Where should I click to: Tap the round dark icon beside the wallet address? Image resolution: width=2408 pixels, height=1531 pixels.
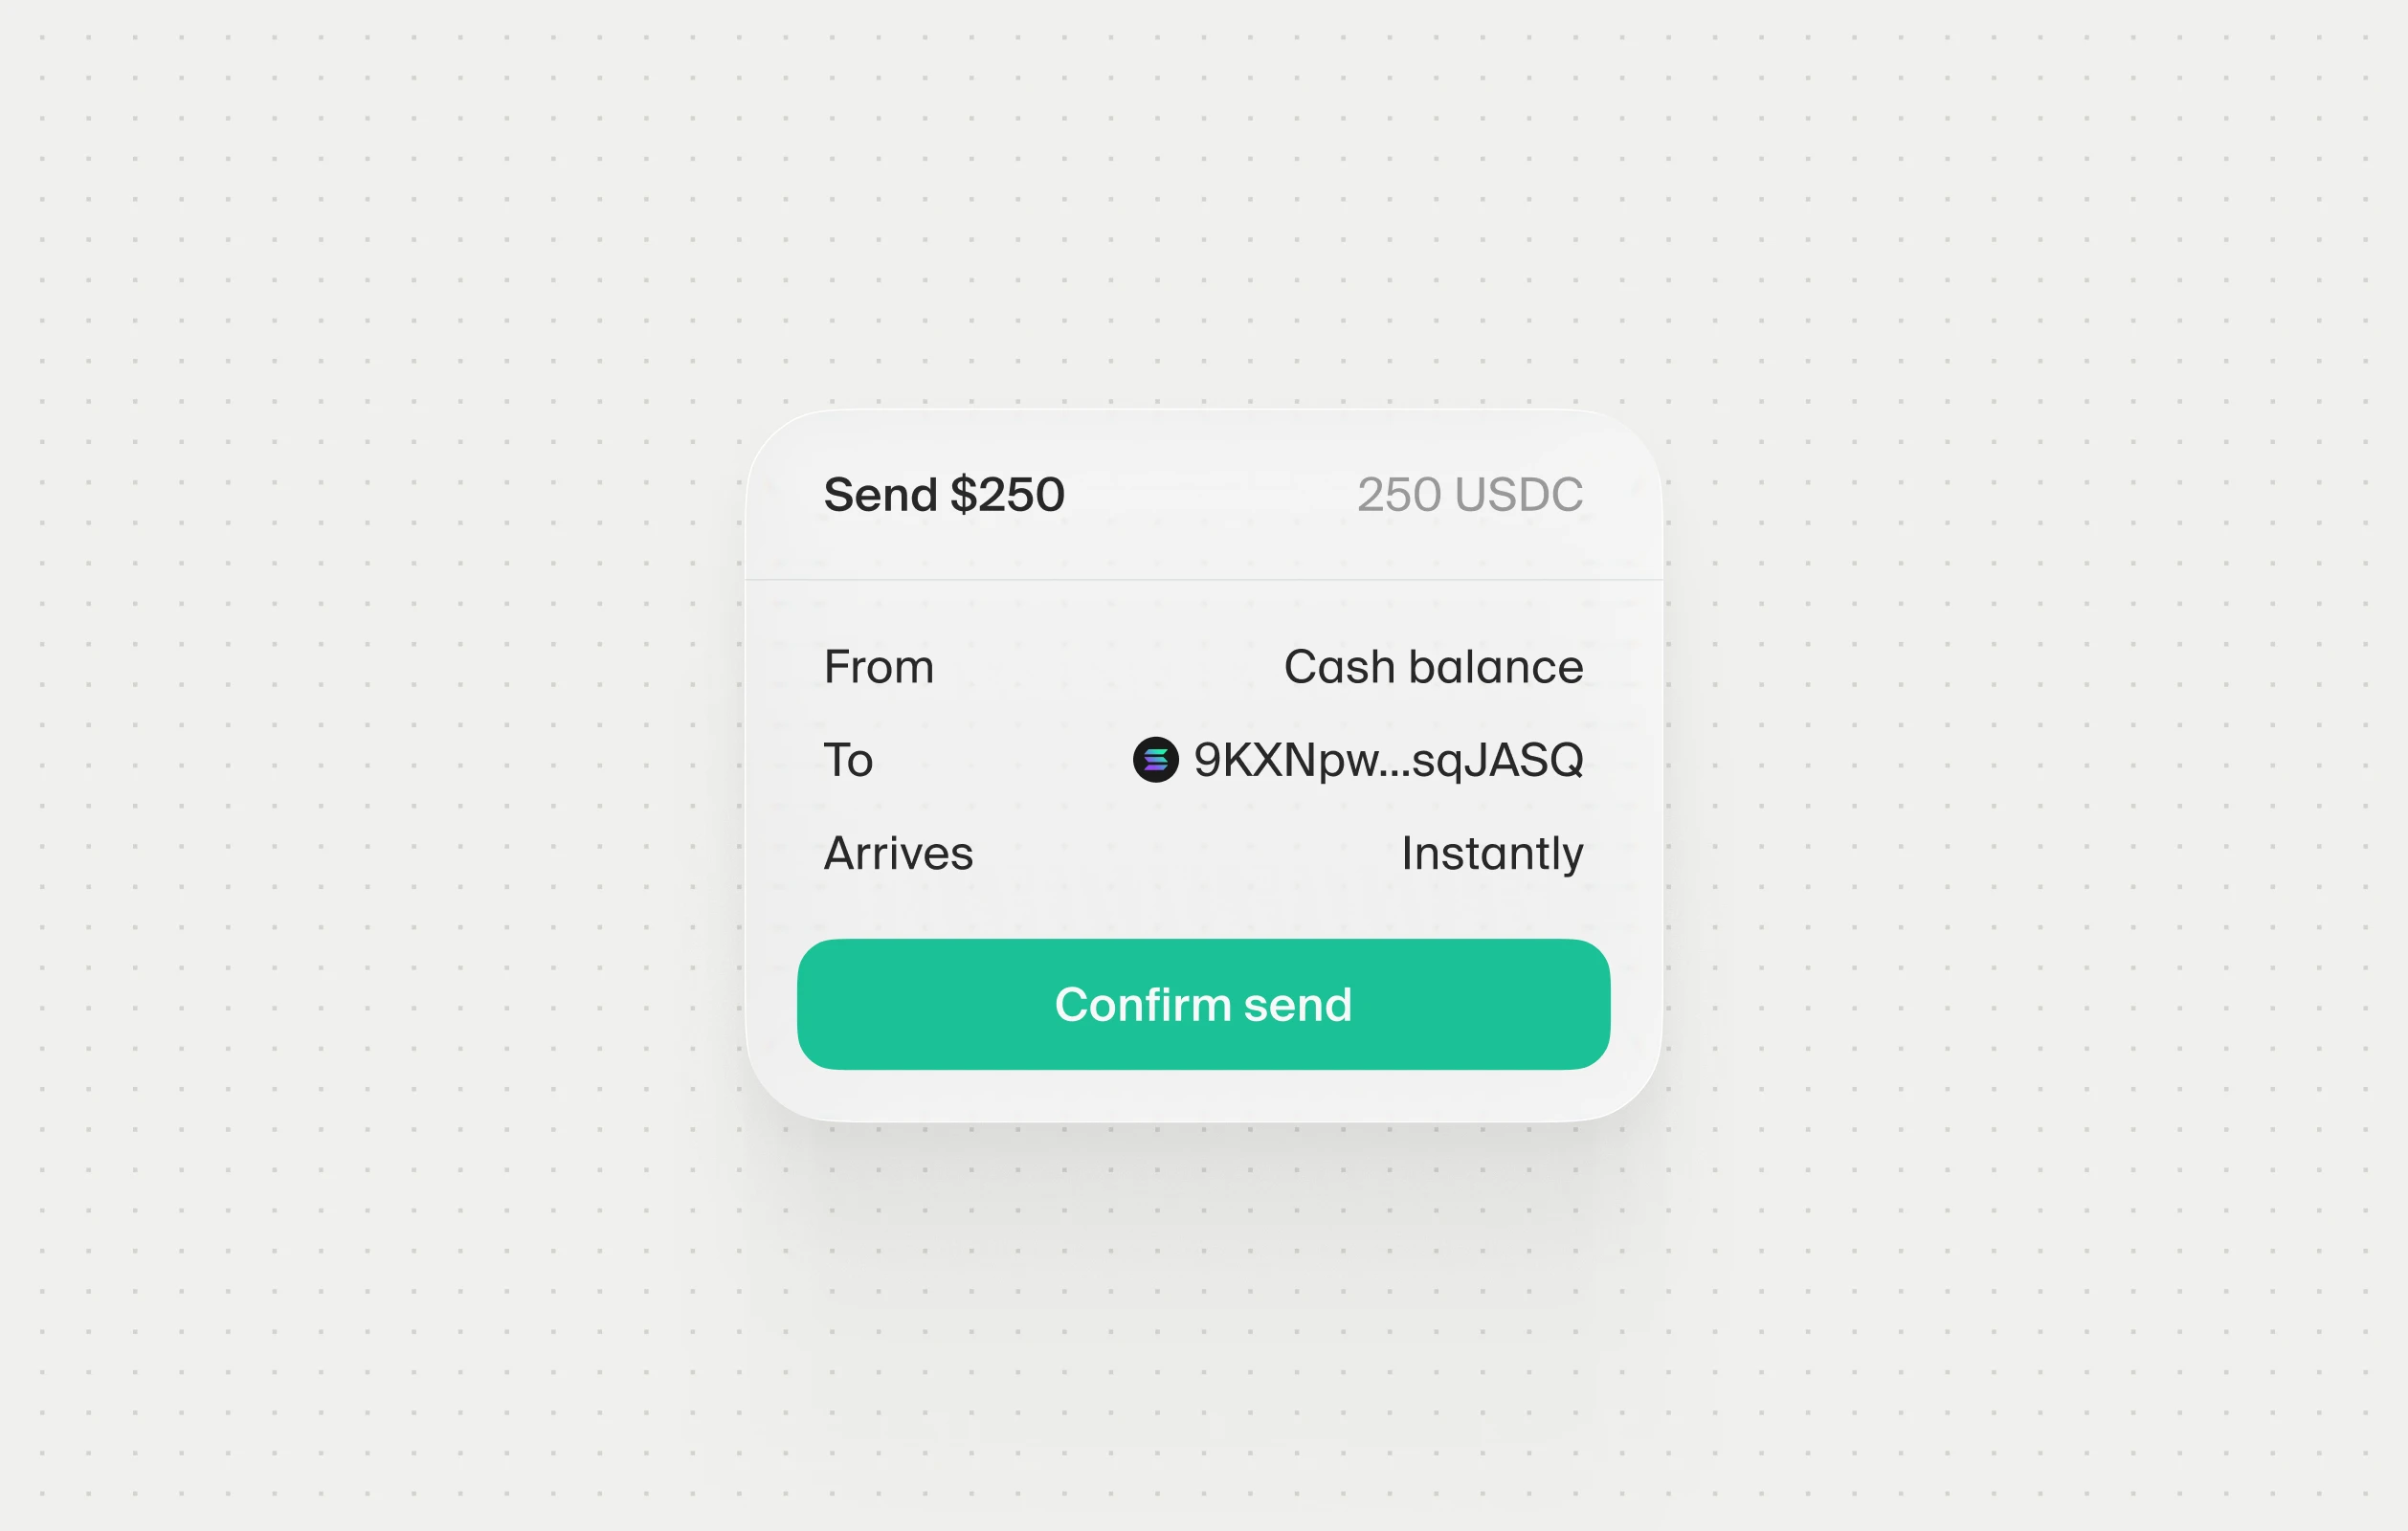1155,760
